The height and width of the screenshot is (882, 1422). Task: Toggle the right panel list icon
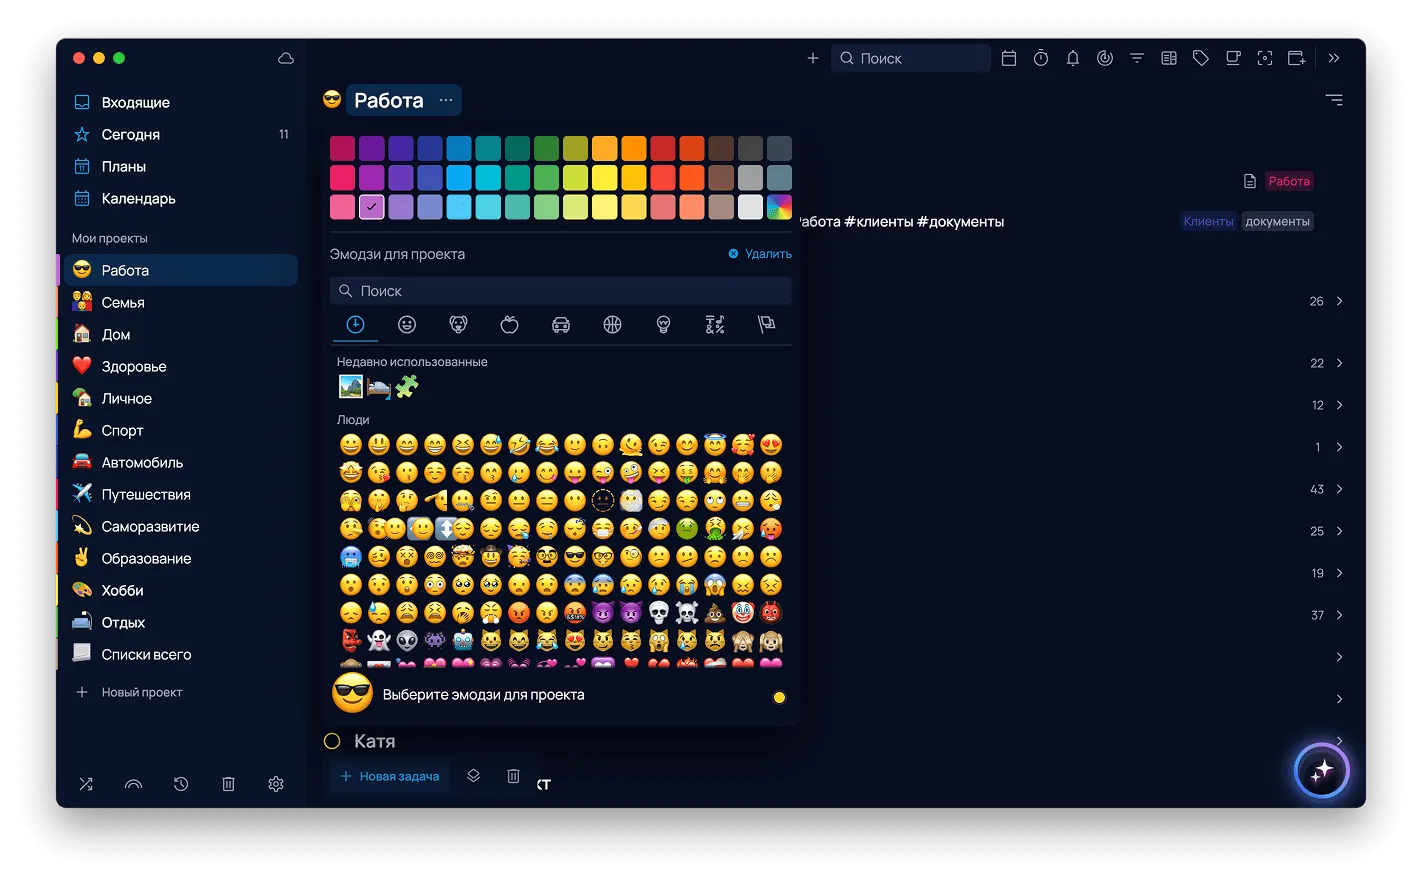(x=1334, y=100)
